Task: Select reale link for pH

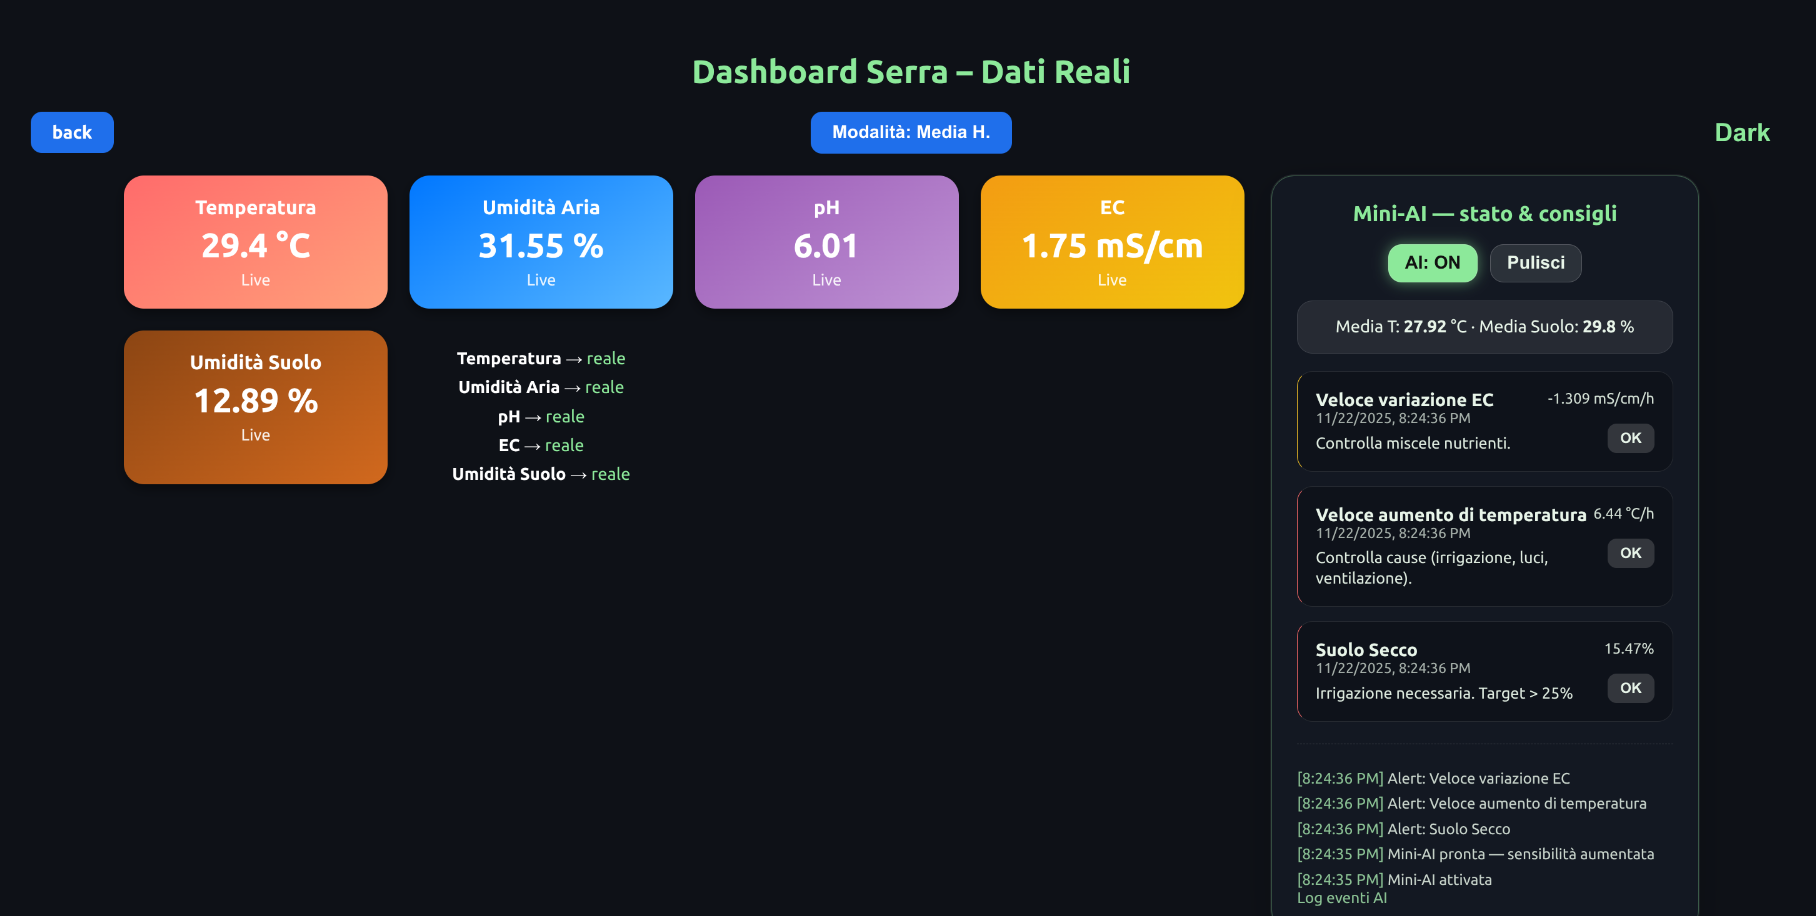Action: pyautogui.click(x=564, y=416)
